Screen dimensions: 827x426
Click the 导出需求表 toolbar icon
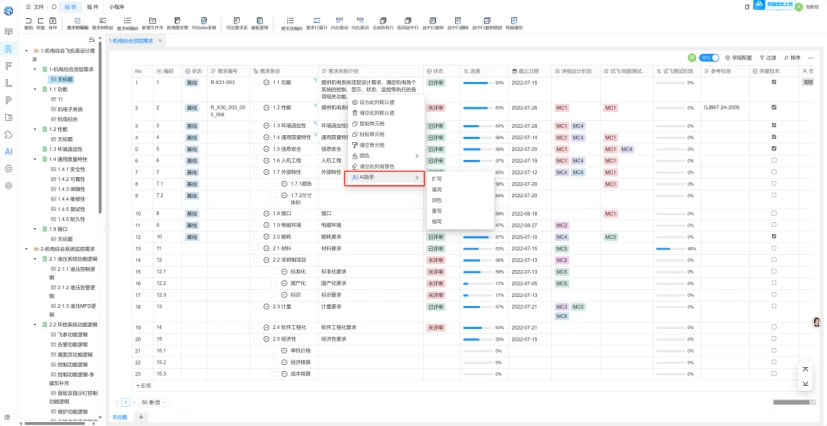237,21
